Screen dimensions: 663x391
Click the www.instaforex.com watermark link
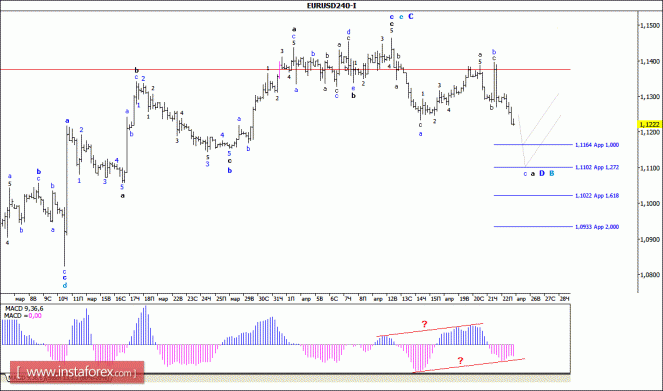[77, 372]
